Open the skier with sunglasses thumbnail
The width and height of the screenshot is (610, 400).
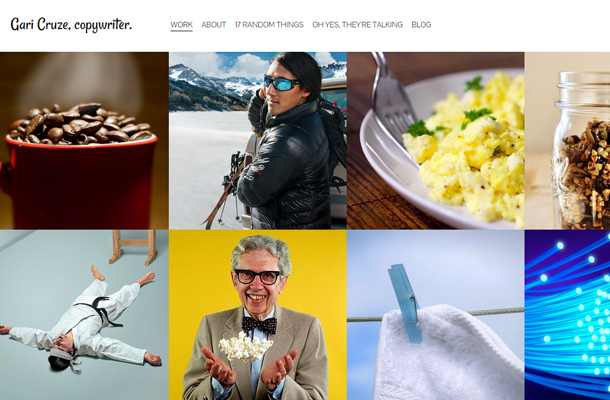(x=258, y=140)
